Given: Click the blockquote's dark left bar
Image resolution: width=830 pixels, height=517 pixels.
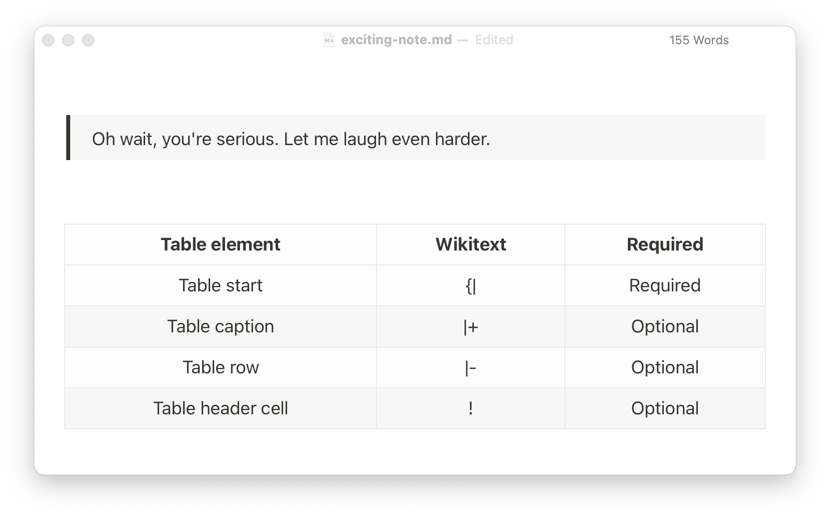Looking at the screenshot, I should [x=68, y=138].
